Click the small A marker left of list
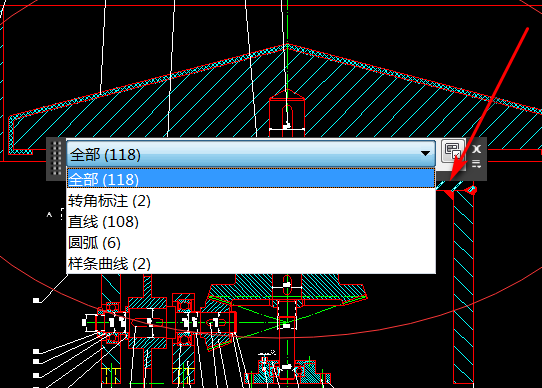Viewport: 542px width, 388px height. point(49,215)
